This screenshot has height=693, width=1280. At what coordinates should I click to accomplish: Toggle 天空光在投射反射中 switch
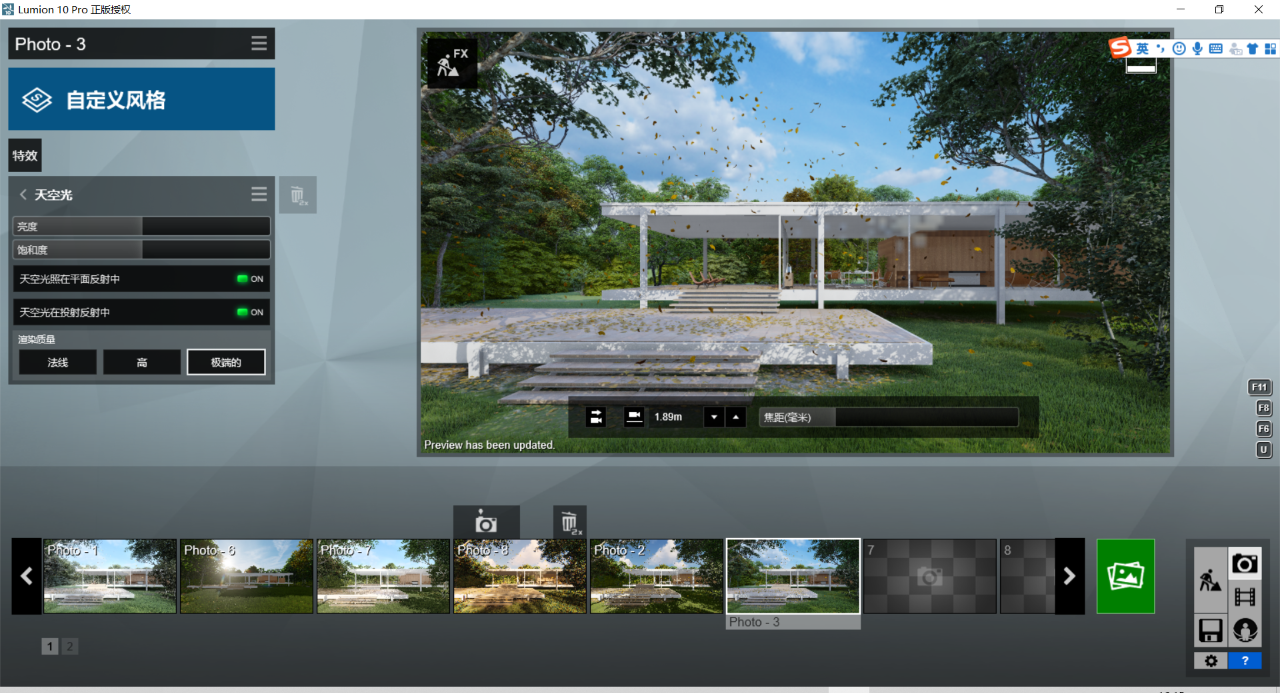tap(250, 312)
